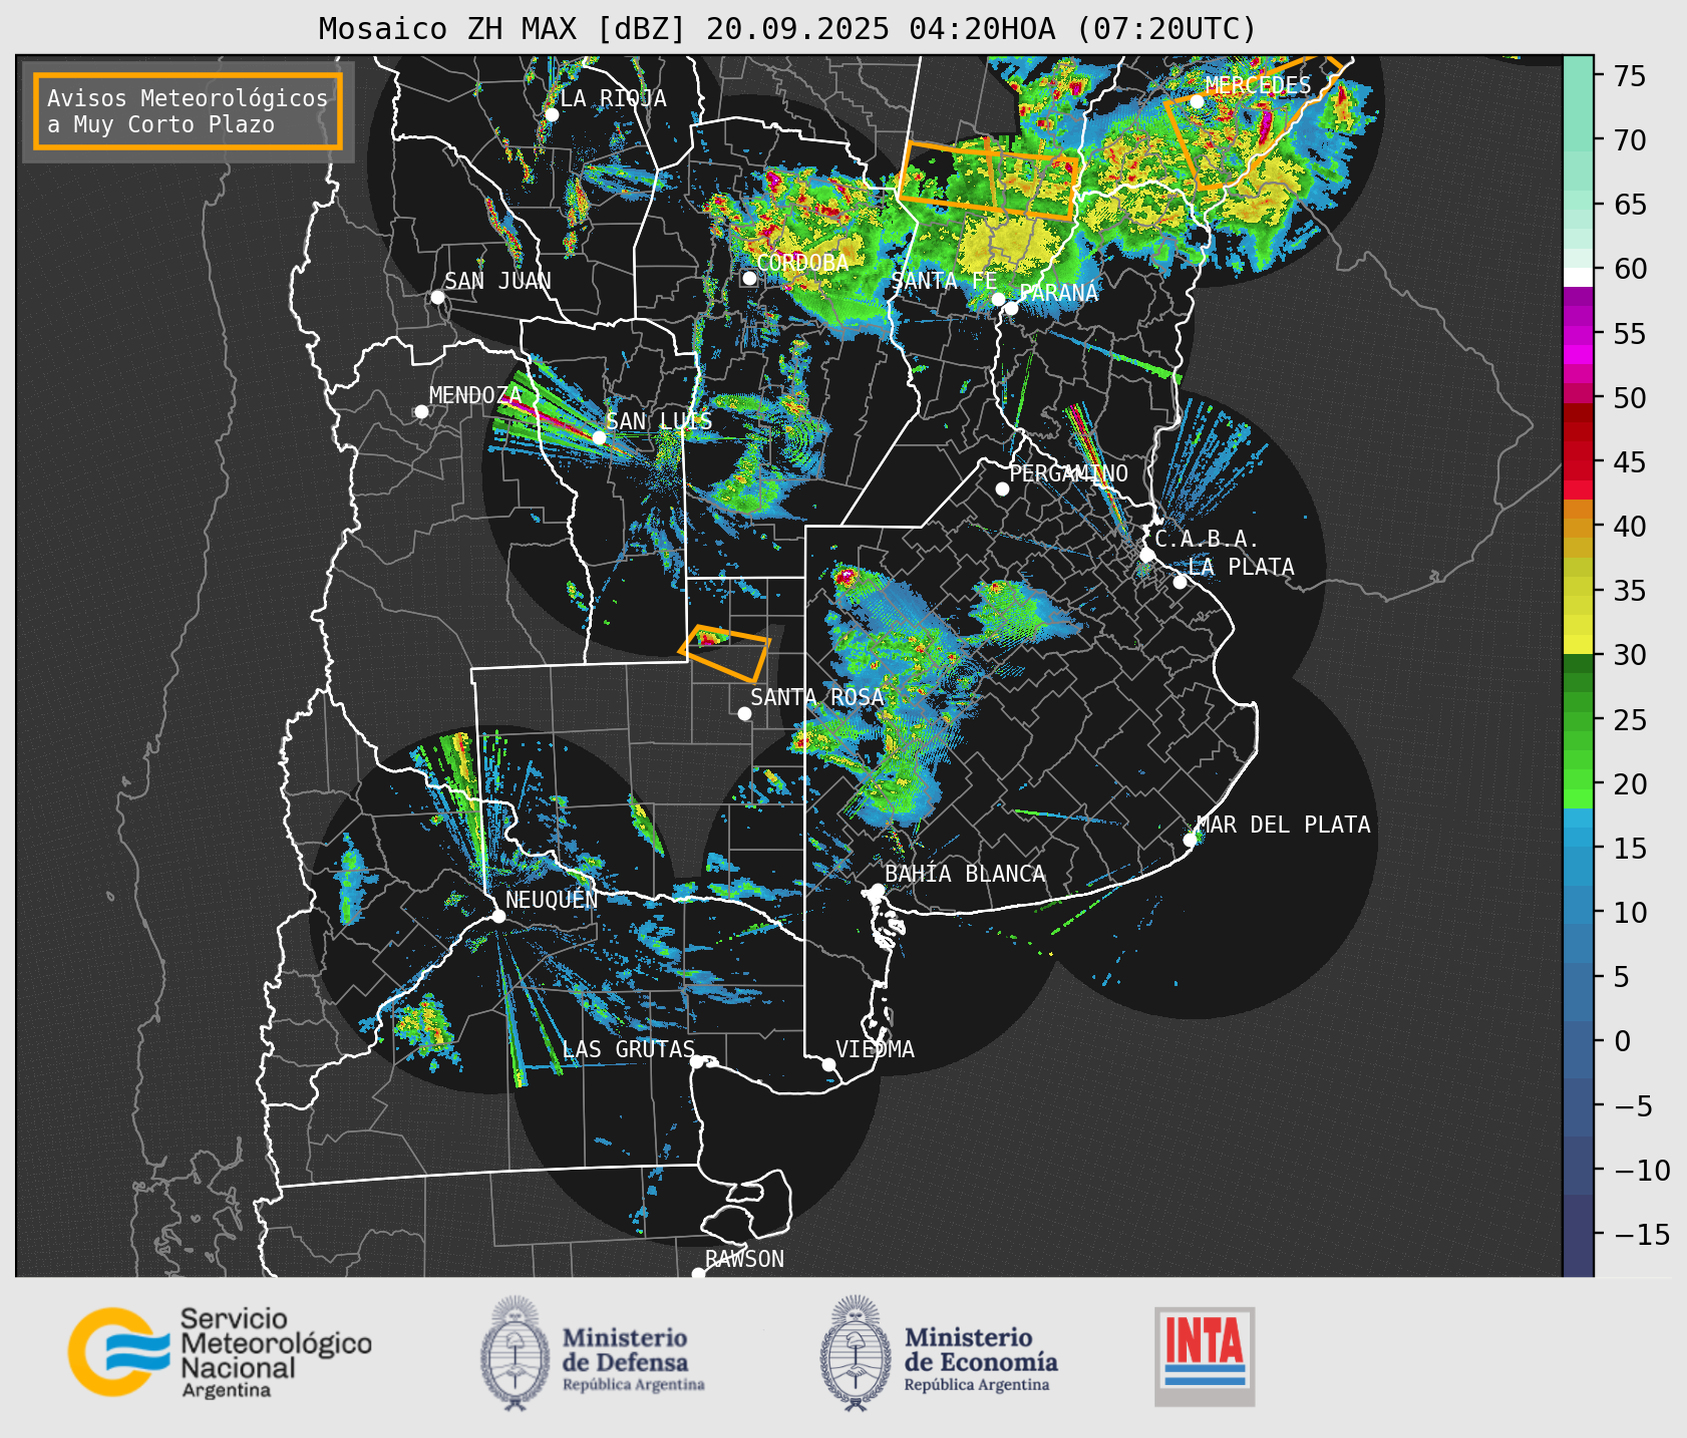Click the PERGAMINO city marker
The width and height of the screenshot is (1687, 1438).
point(1002,489)
